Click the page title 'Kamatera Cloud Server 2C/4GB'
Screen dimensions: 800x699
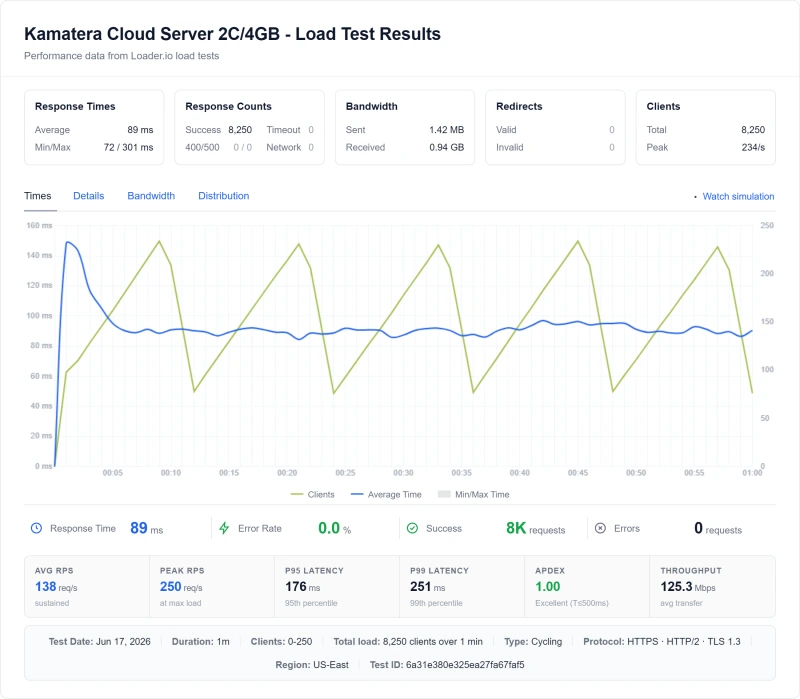pos(152,34)
